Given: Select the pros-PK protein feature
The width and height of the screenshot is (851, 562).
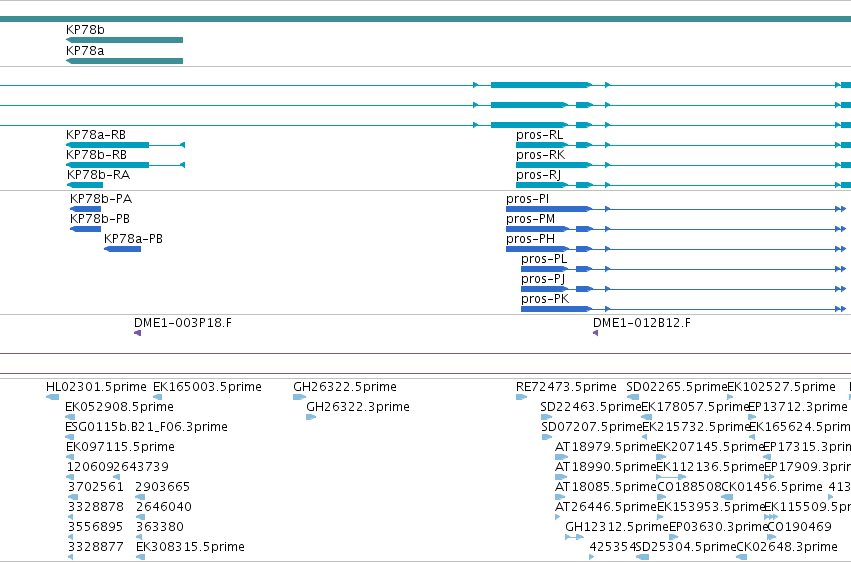Looking at the screenshot, I should pos(683,309).
